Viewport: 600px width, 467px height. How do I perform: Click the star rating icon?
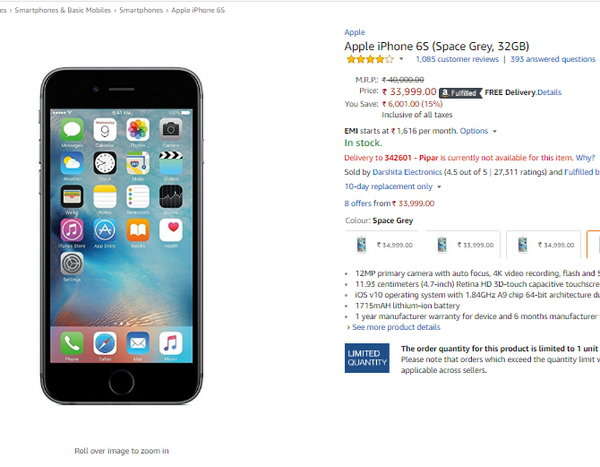370,59
